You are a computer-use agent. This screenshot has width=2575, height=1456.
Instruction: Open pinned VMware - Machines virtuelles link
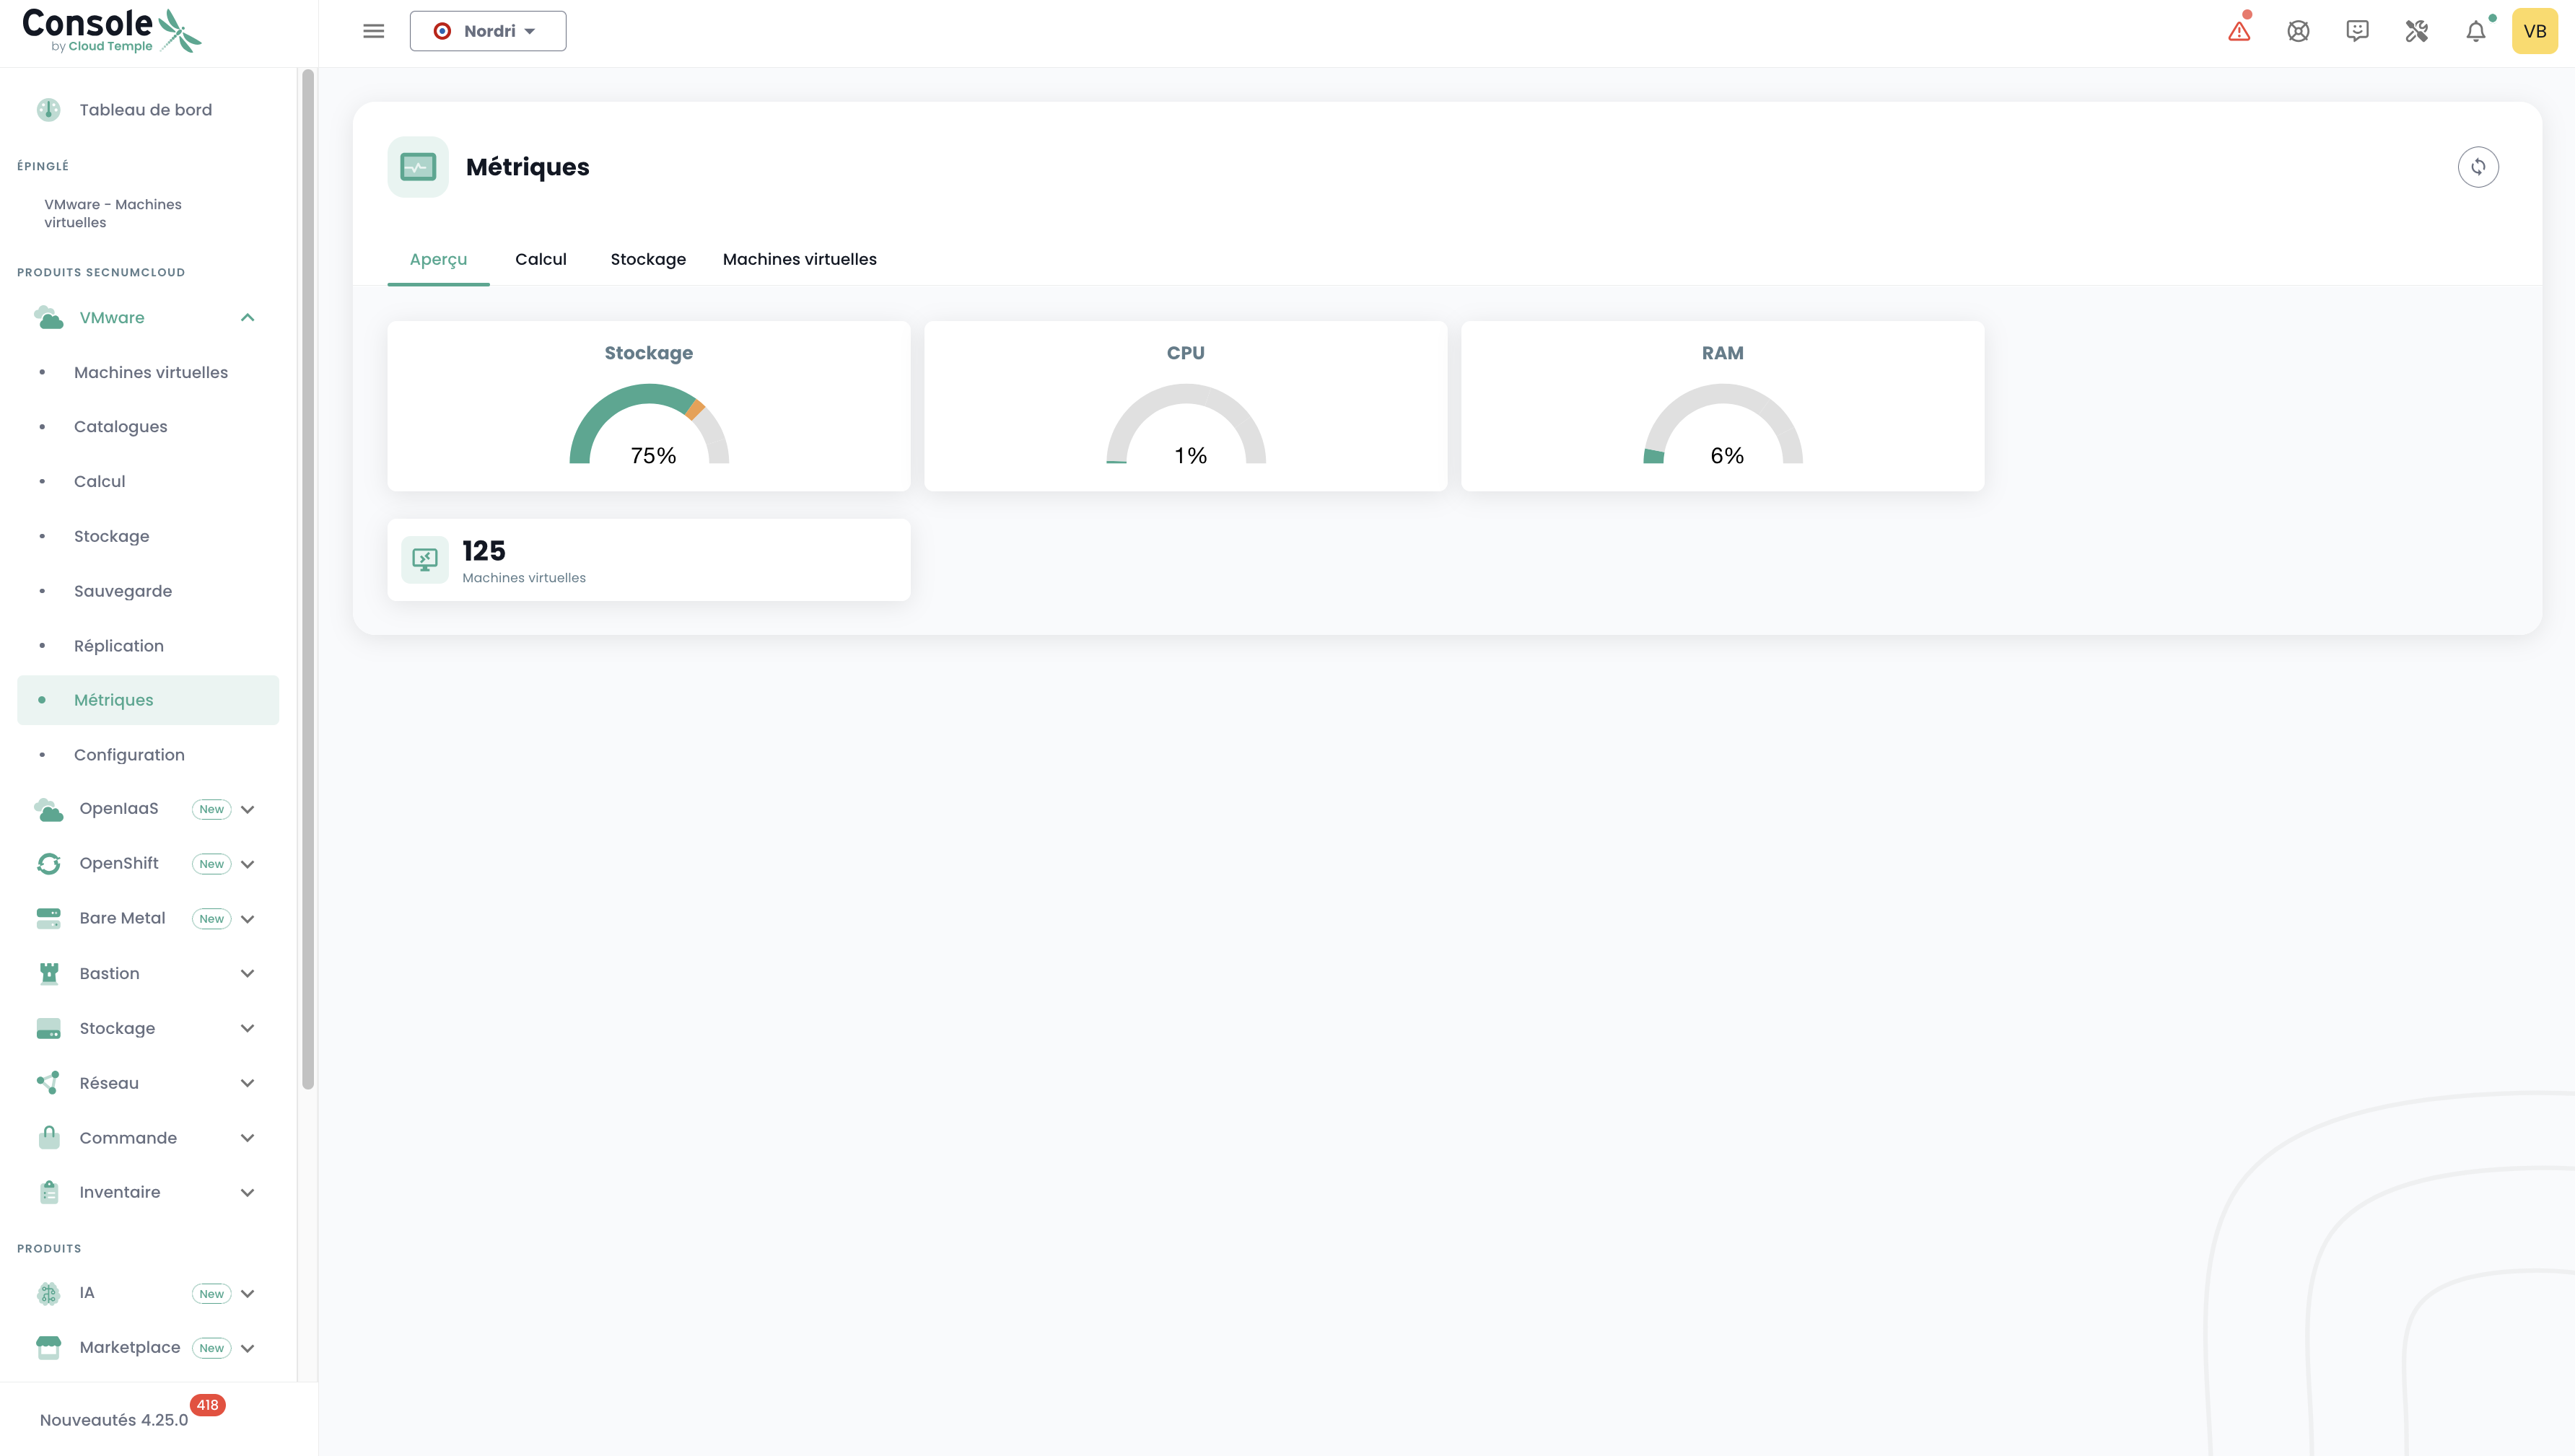point(113,213)
